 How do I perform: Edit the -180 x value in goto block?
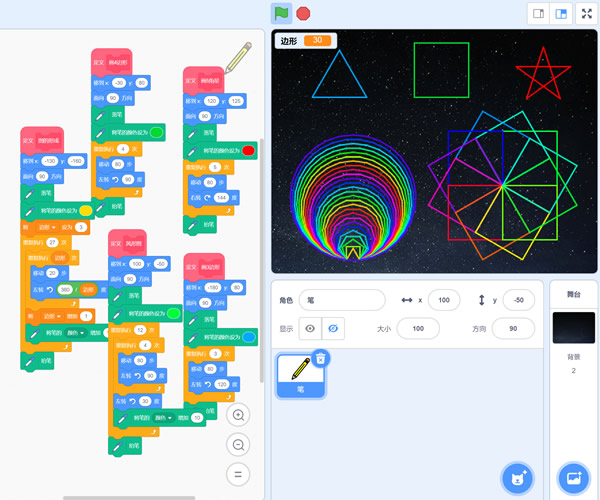click(212, 287)
